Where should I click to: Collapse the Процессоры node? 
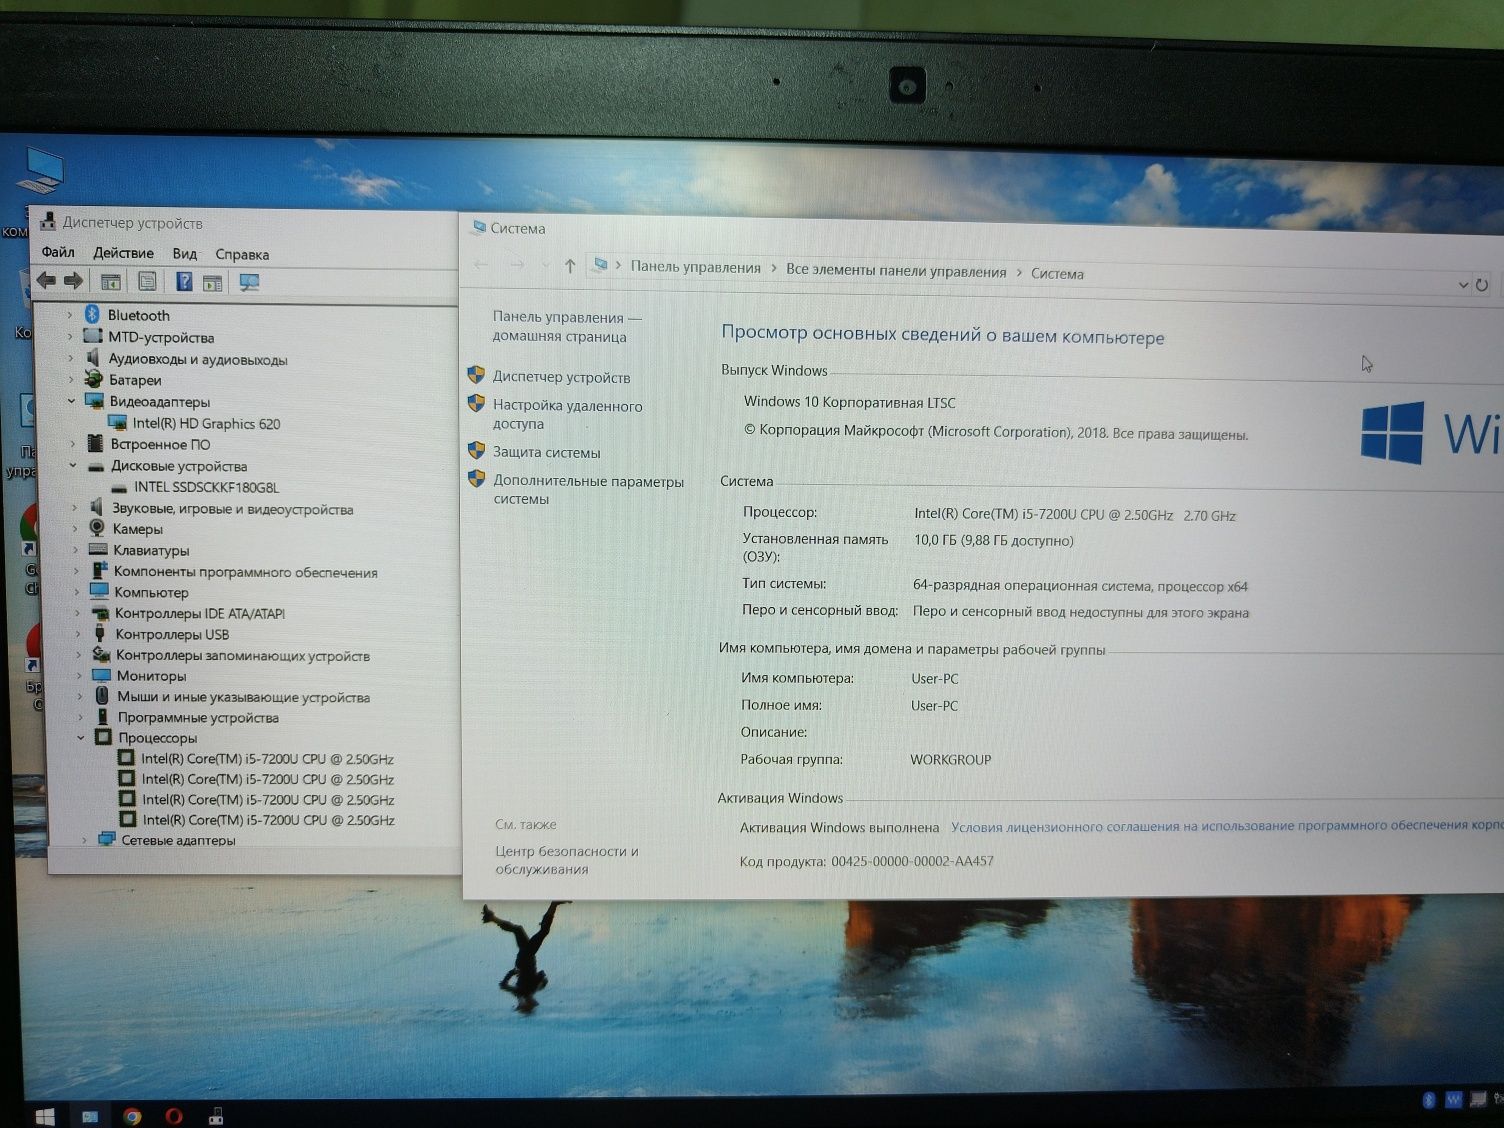tap(81, 738)
